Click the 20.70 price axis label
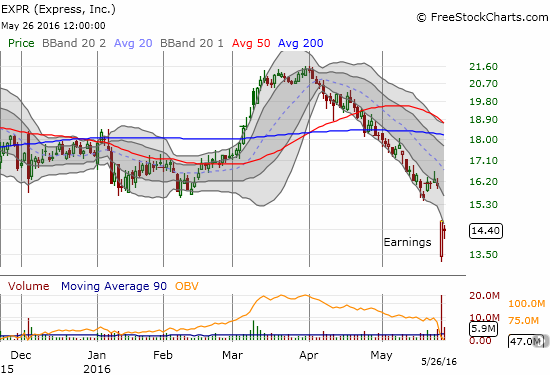 click(483, 84)
